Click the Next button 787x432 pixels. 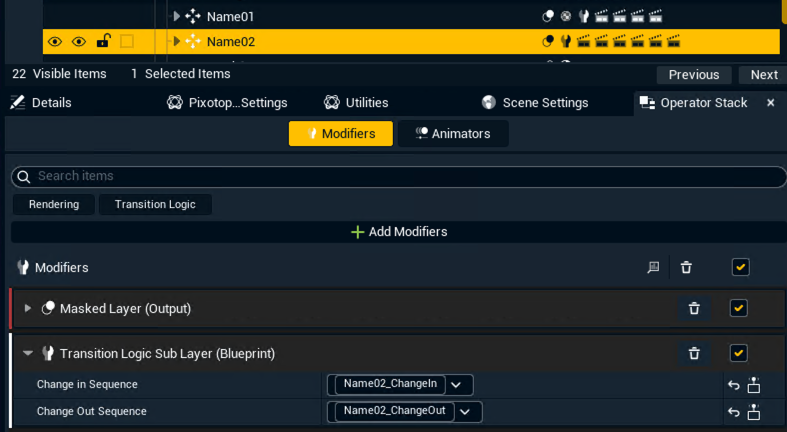(764, 75)
